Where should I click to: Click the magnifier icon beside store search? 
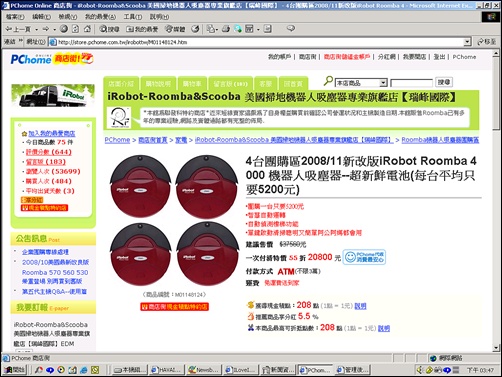pos(328,81)
